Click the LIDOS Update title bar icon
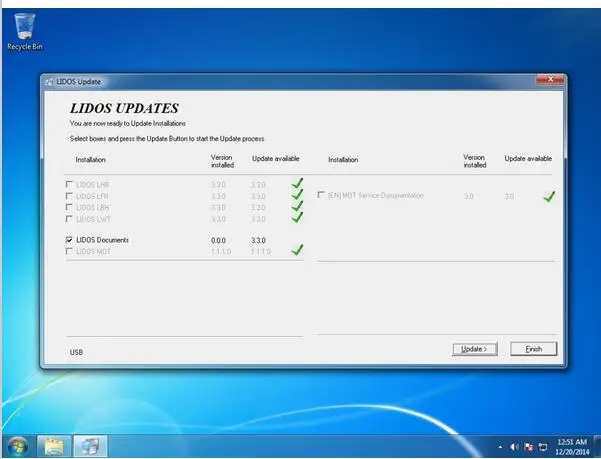 pos(49,82)
